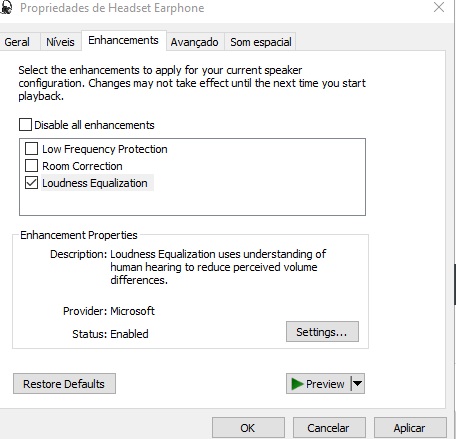The height and width of the screenshot is (439, 456).
Task: Check Disable all enhancements
Action: click(25, 125)
